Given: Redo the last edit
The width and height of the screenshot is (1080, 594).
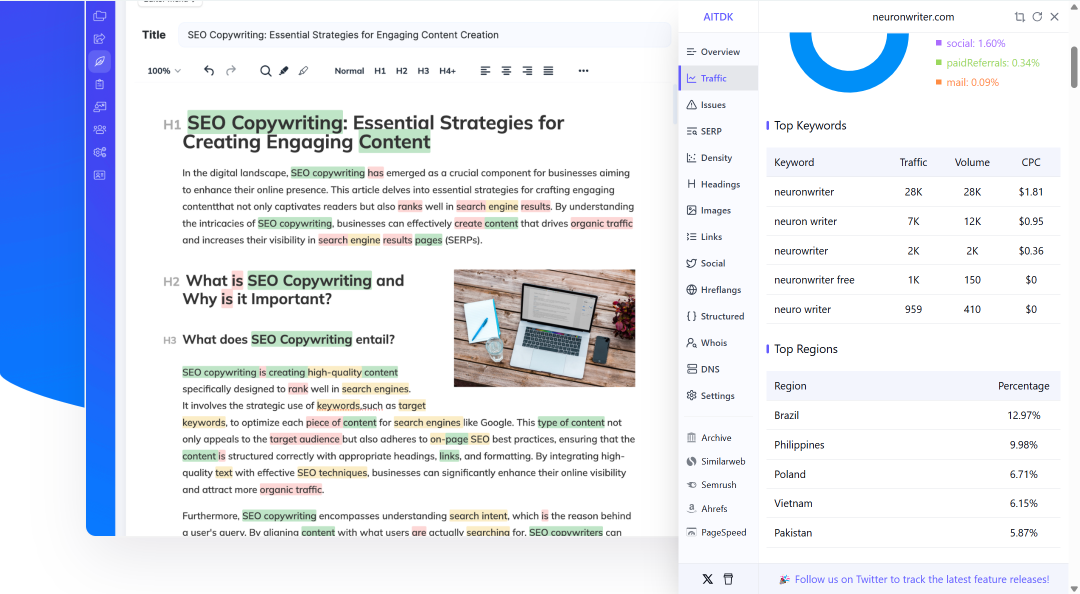Looking at the screenshot, I should (231, 70).
